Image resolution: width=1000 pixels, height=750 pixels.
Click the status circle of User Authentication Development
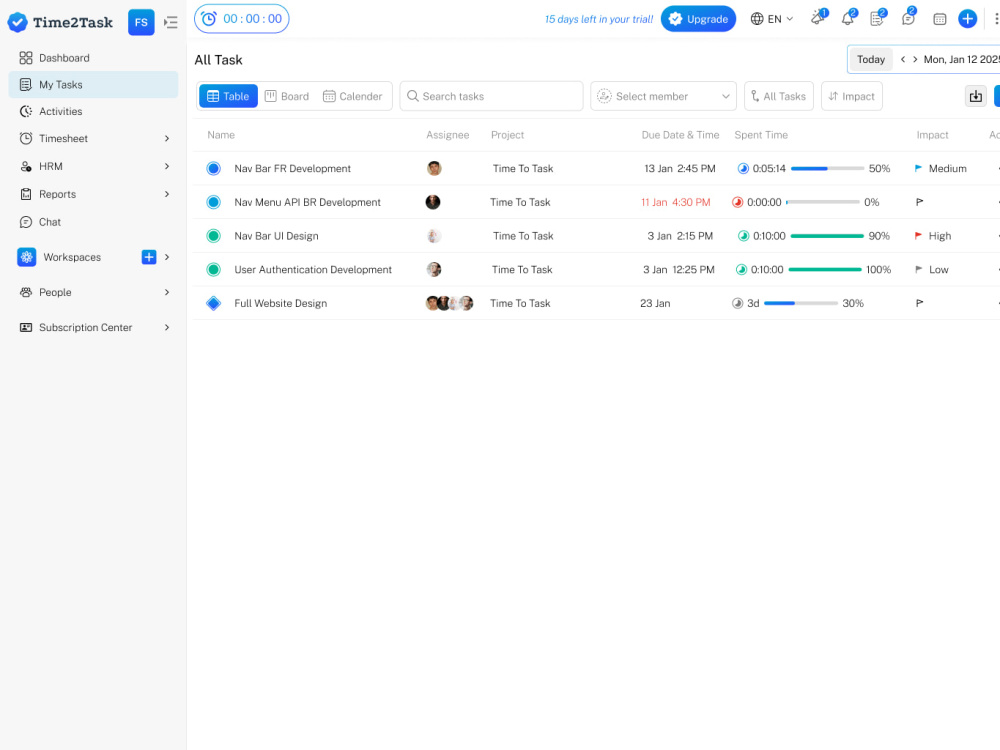[214, 270]
